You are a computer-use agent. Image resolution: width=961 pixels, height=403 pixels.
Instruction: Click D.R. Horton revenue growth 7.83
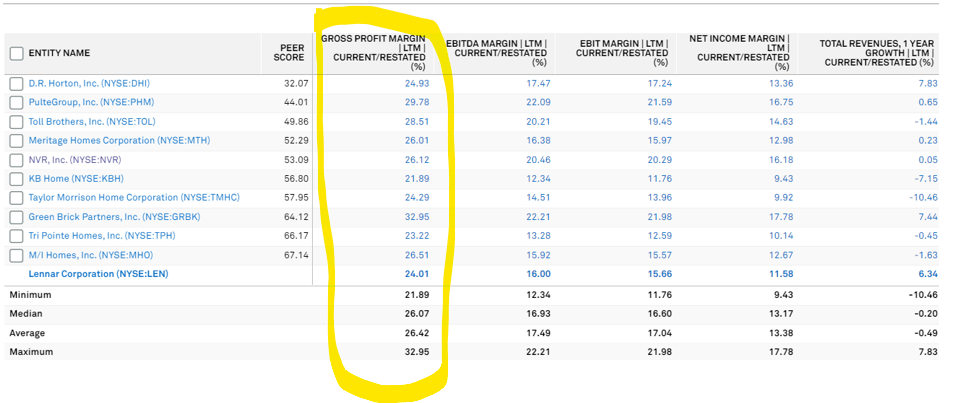point(928,83)
